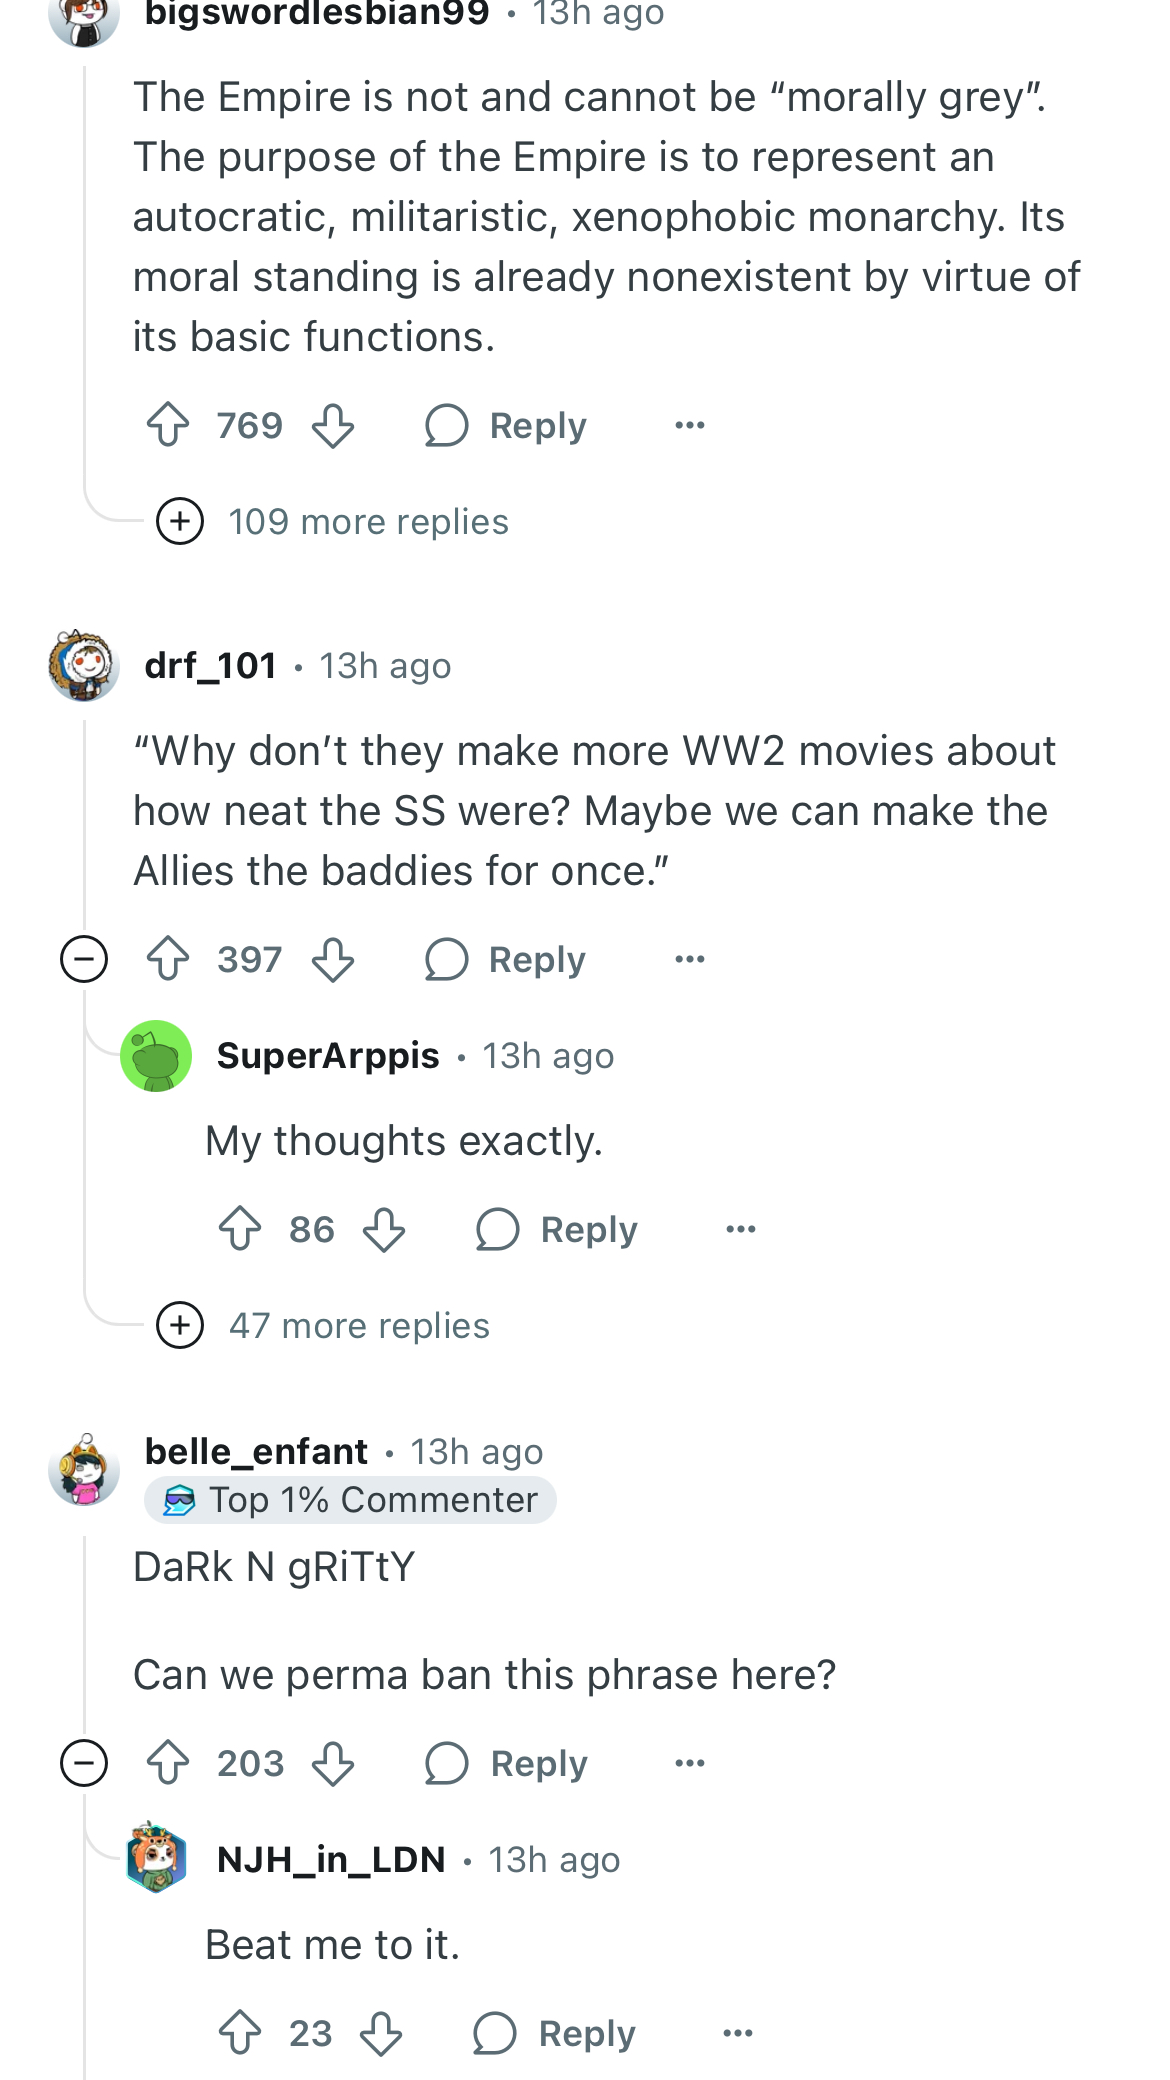Expand 109 more replies
Screen dimensions: 1170x2080
pos(333,521)
